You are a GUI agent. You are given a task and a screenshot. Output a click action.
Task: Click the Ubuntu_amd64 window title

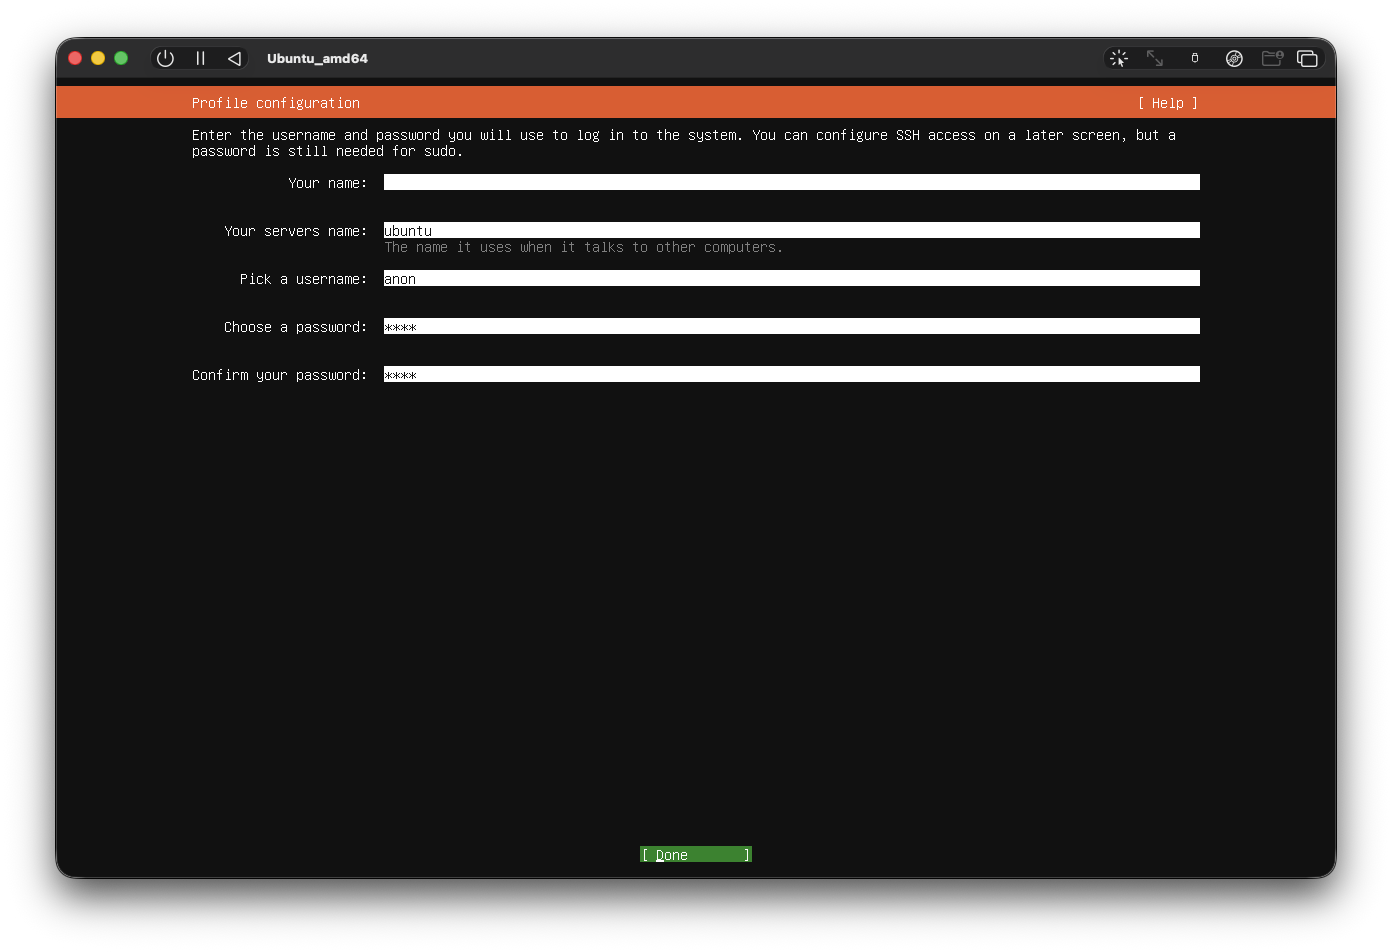tap(317, 58)
